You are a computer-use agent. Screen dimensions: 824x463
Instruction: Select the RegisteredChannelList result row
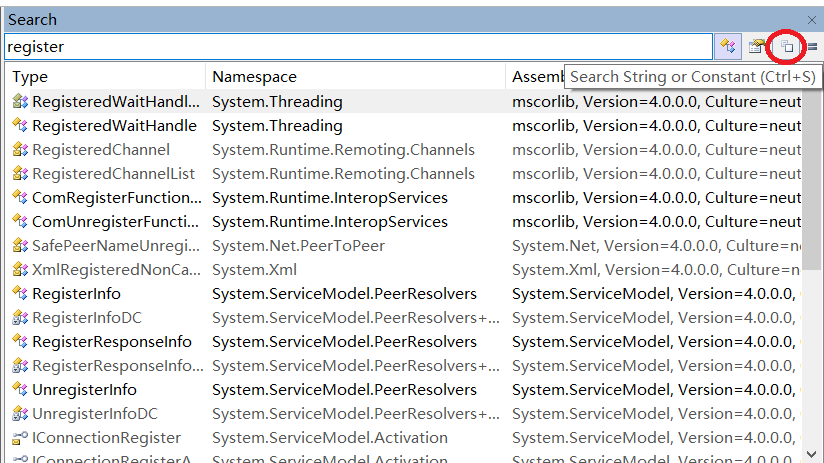point(113,174)
